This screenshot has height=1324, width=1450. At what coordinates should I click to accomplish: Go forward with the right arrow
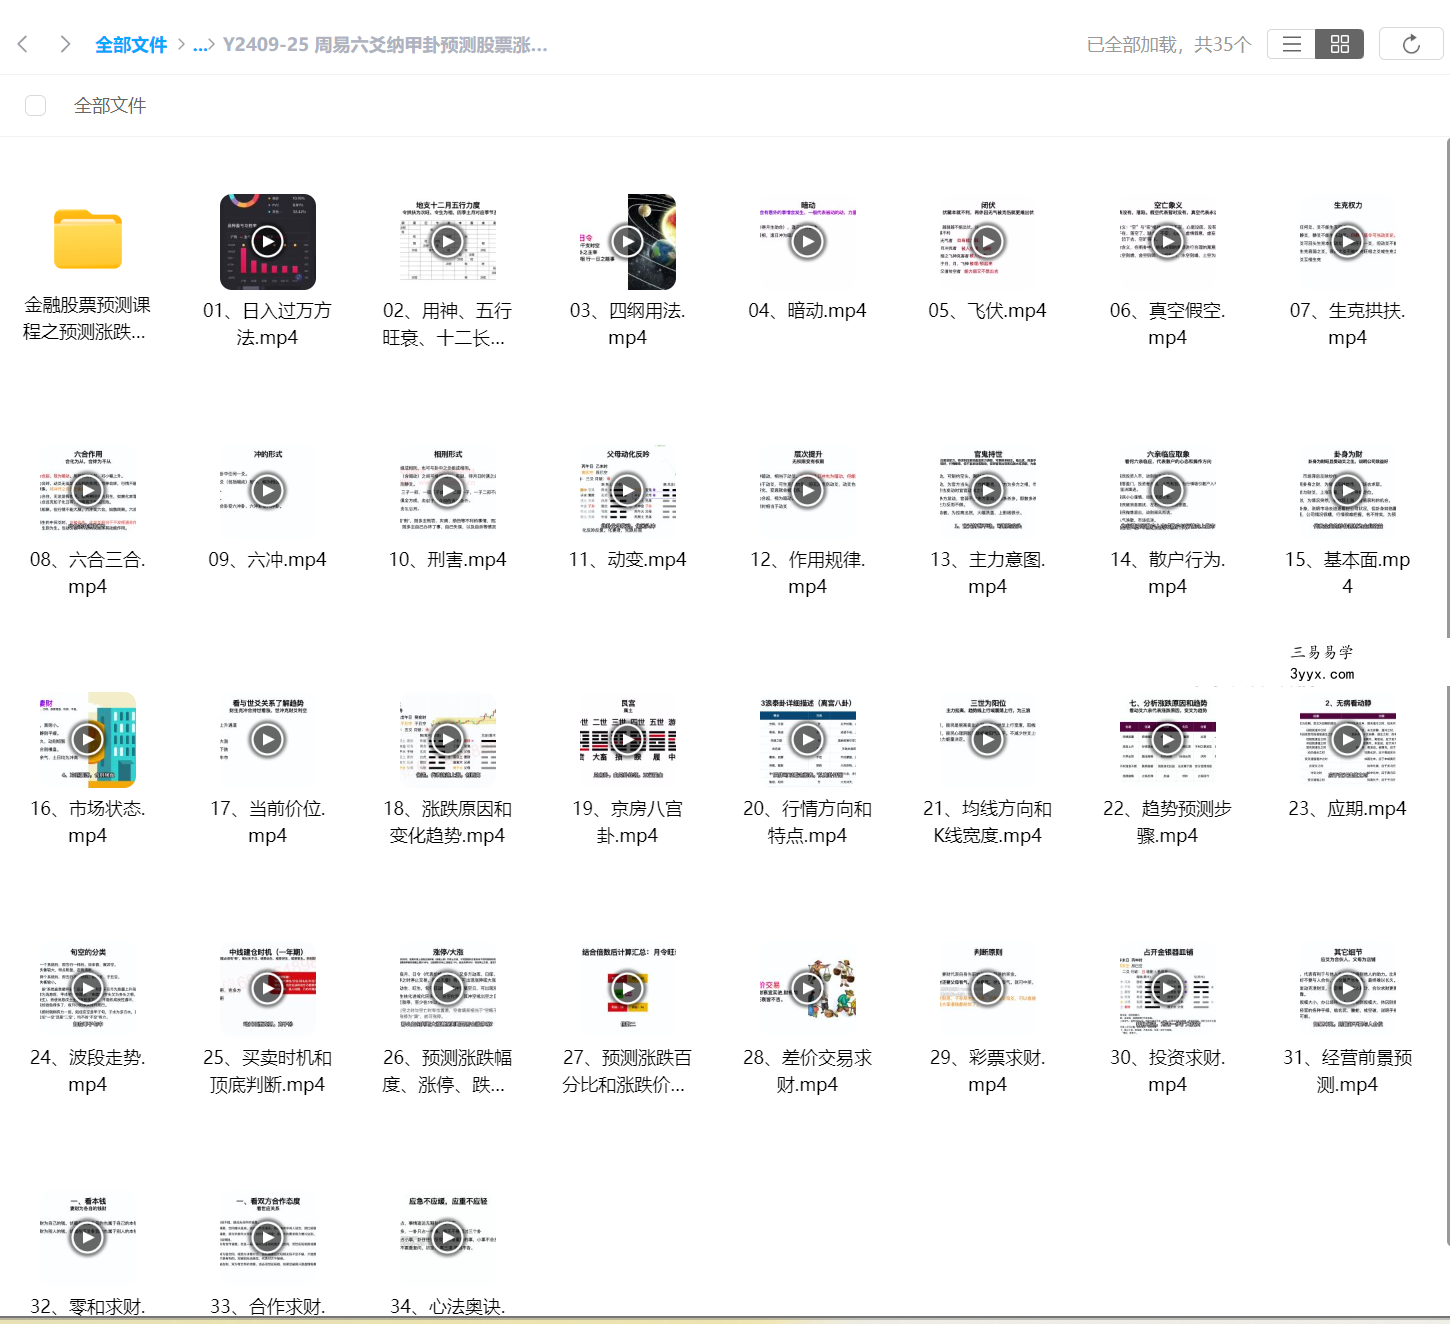tap(65, 44)
